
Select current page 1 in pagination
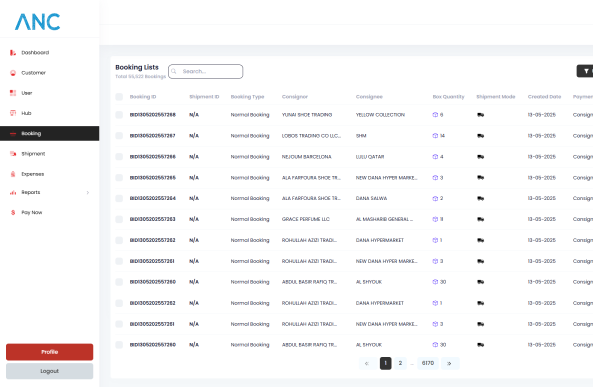(x=385, y=363)
